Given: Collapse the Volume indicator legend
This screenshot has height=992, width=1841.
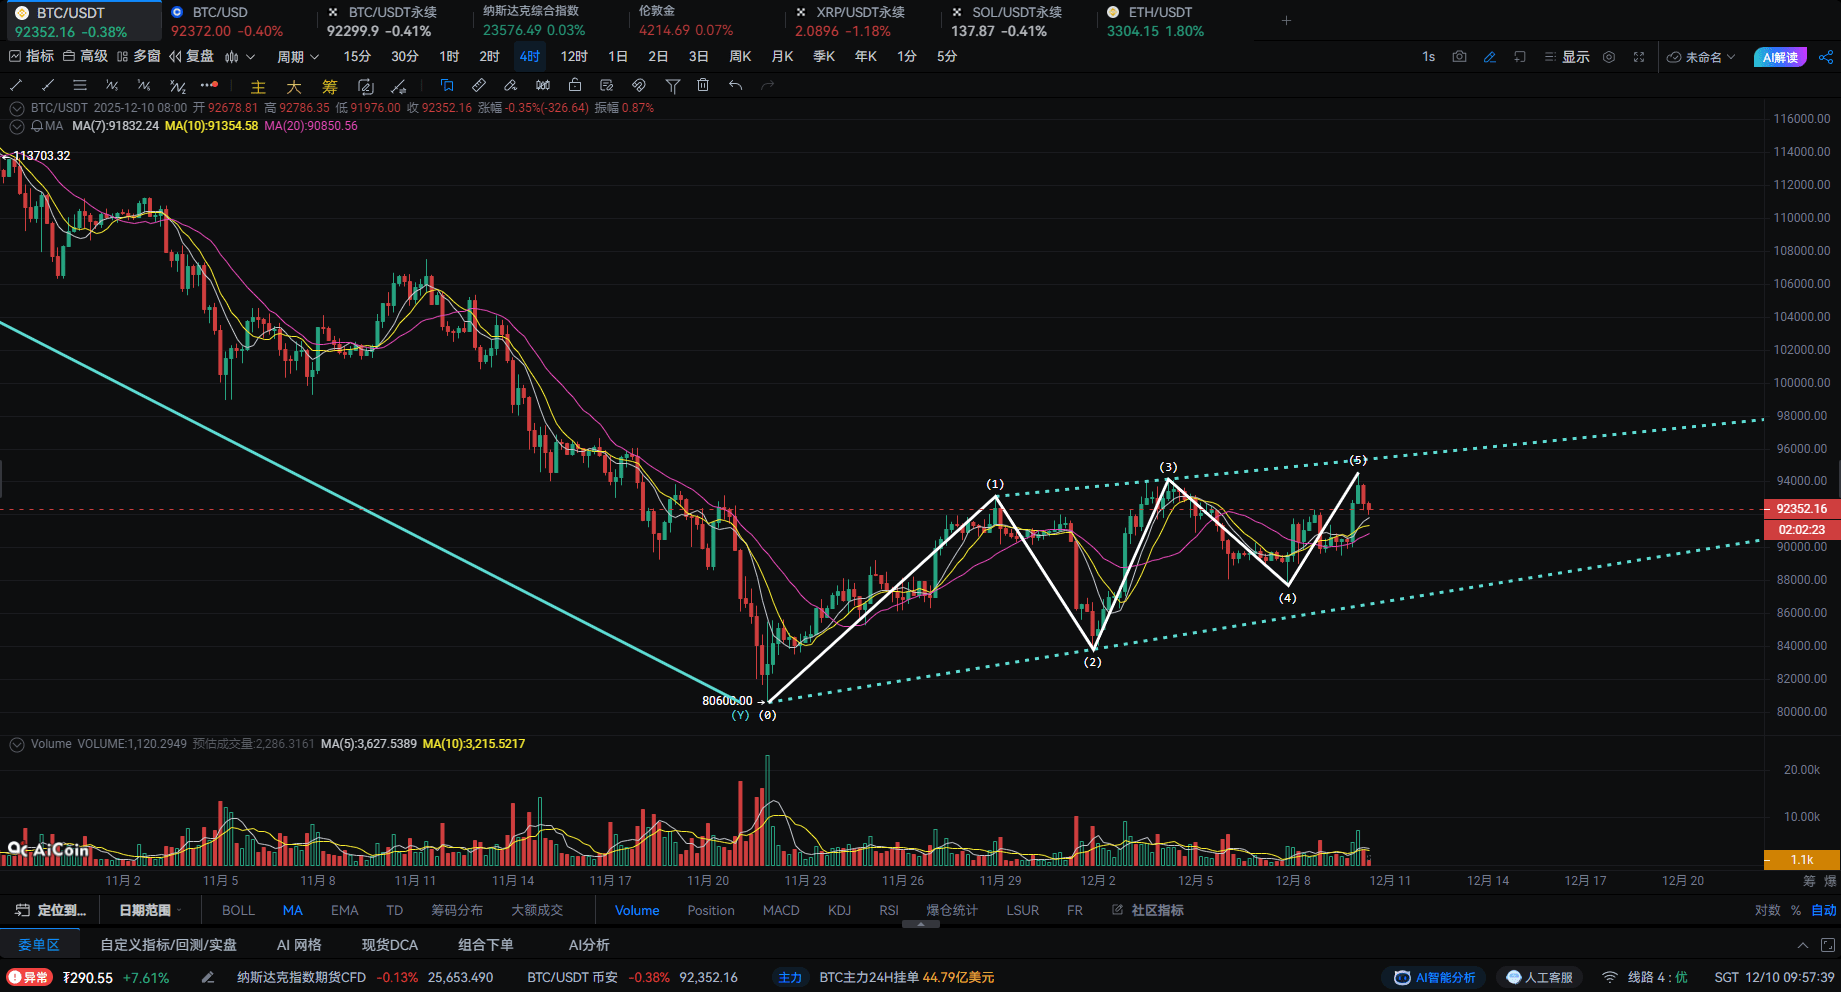Looking at the screenshot, I should (x=17, y=744).
